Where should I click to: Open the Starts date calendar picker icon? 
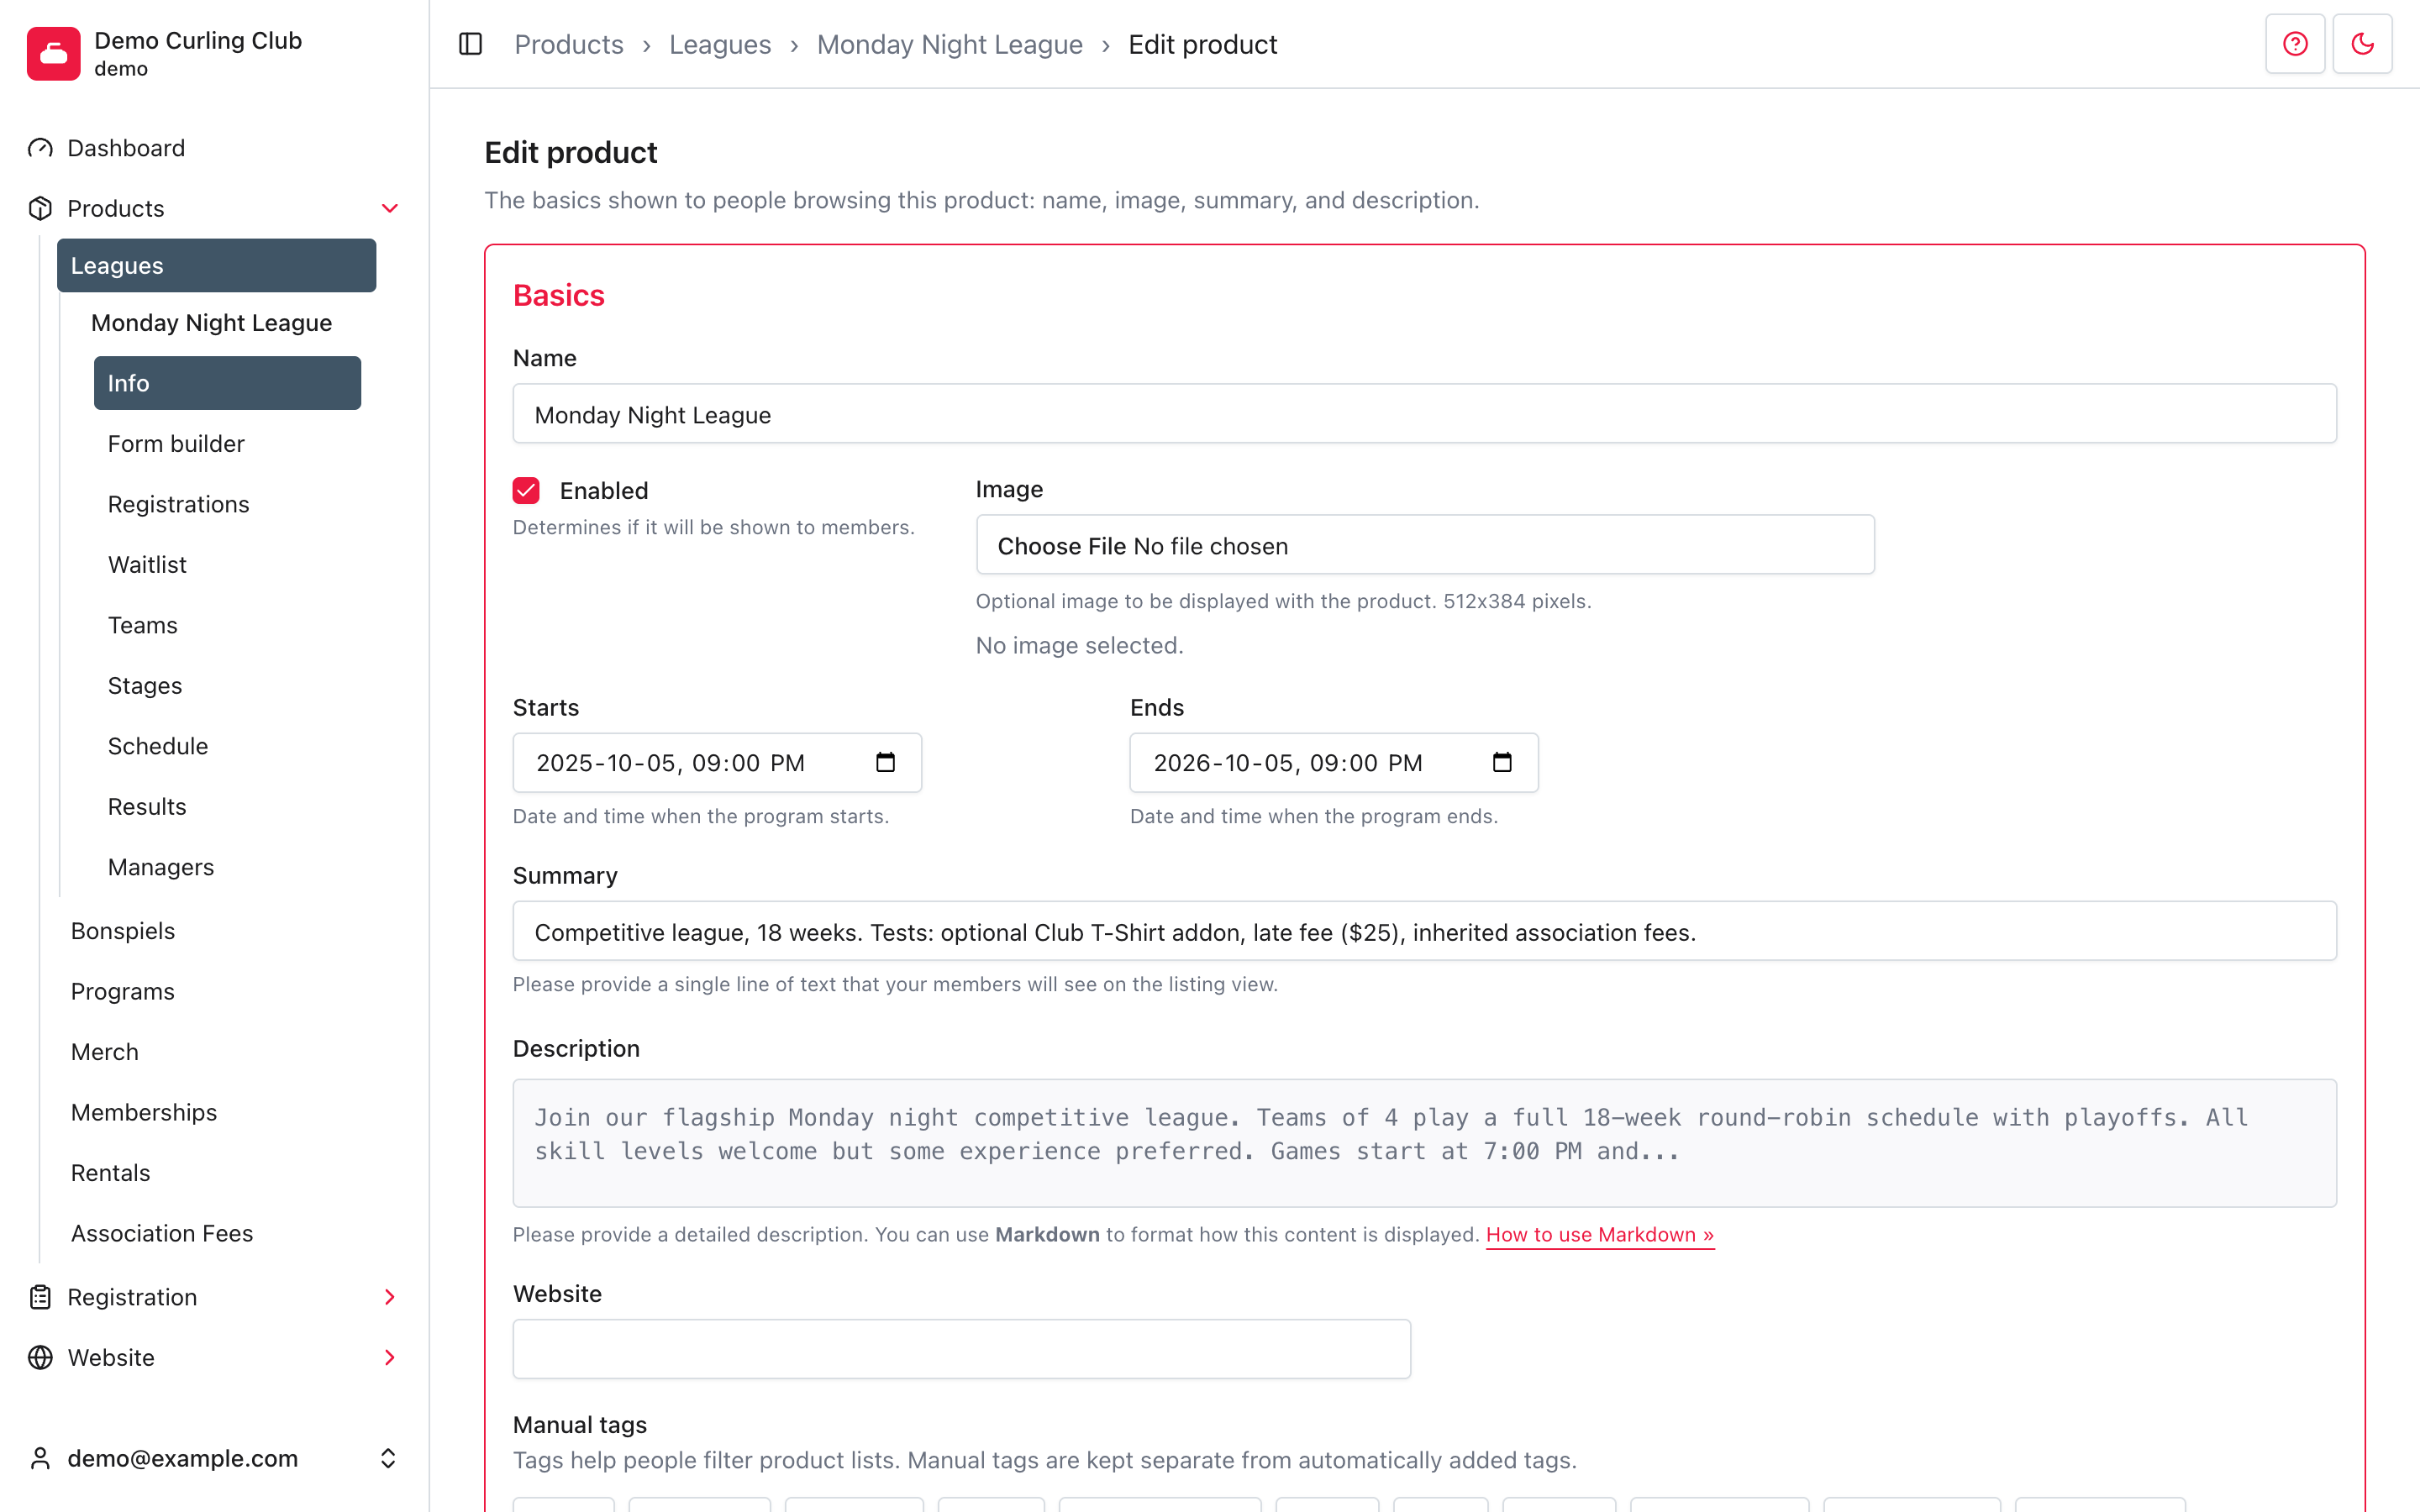885,762
